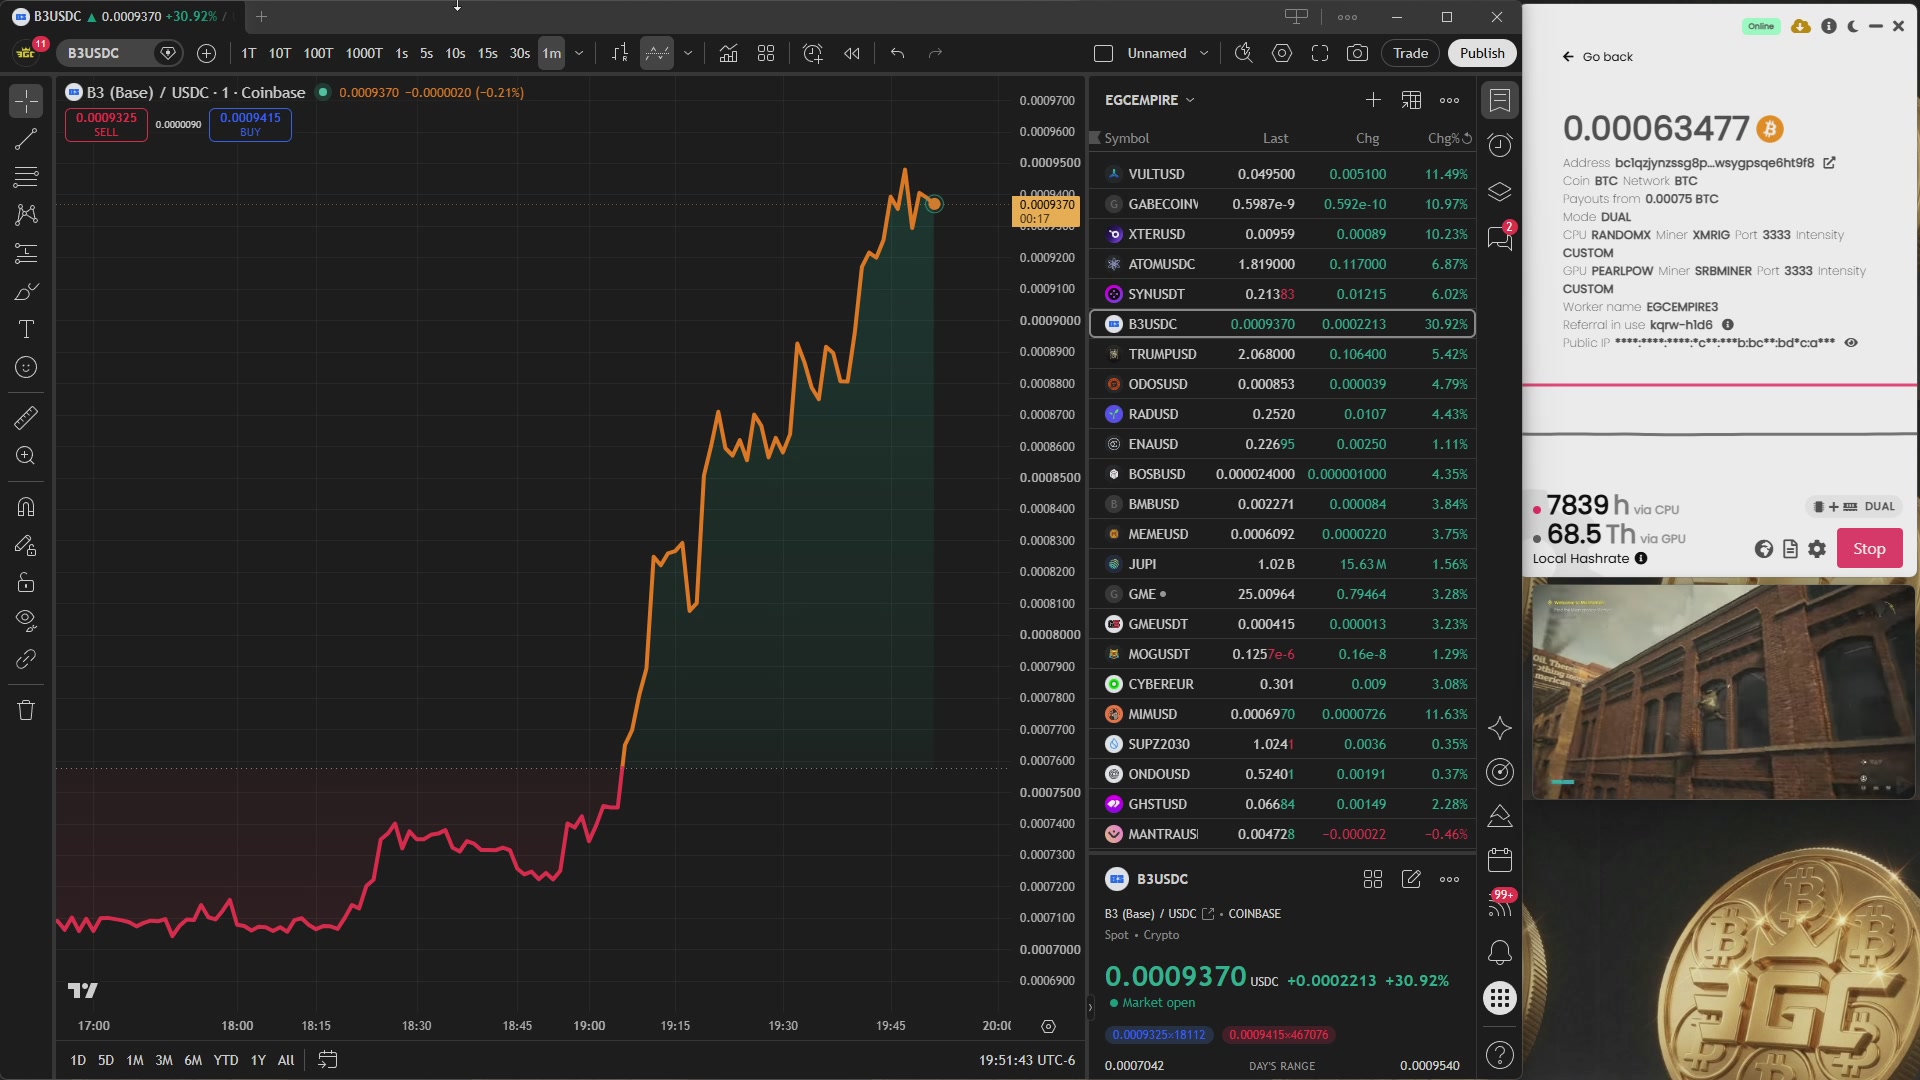Toggle hide all drawings eye icon

(26, 620)
